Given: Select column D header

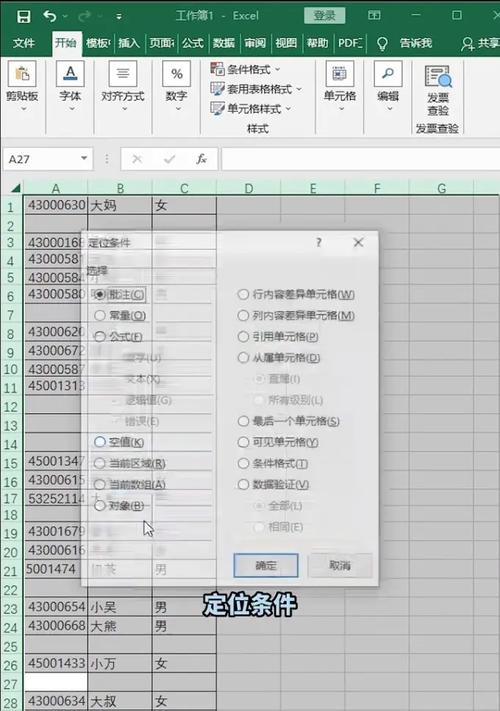Looking at the screenshot, I should 248,188.
